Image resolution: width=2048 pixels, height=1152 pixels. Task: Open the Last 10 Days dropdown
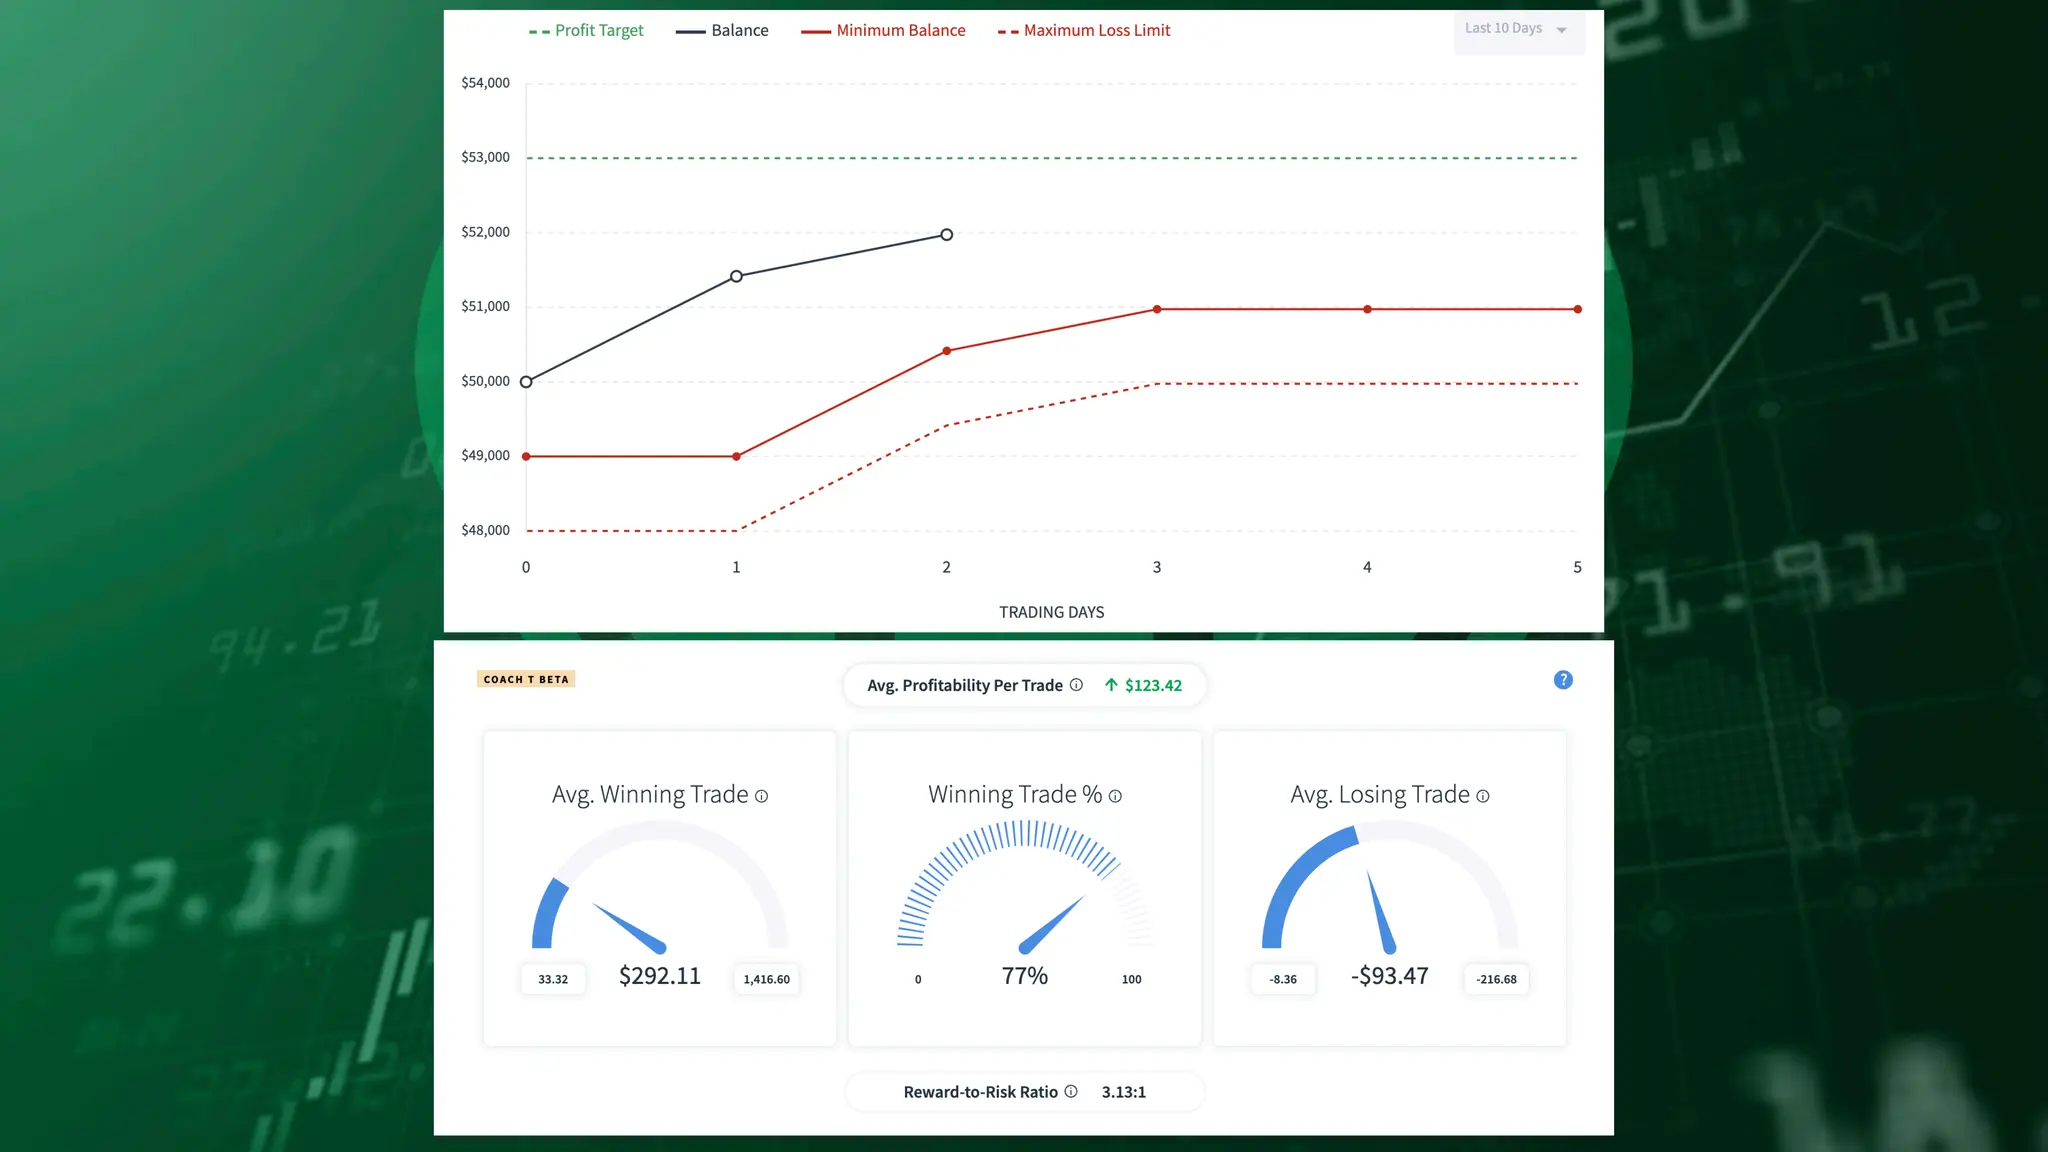pyautogui.click(x=1503, y=29)
